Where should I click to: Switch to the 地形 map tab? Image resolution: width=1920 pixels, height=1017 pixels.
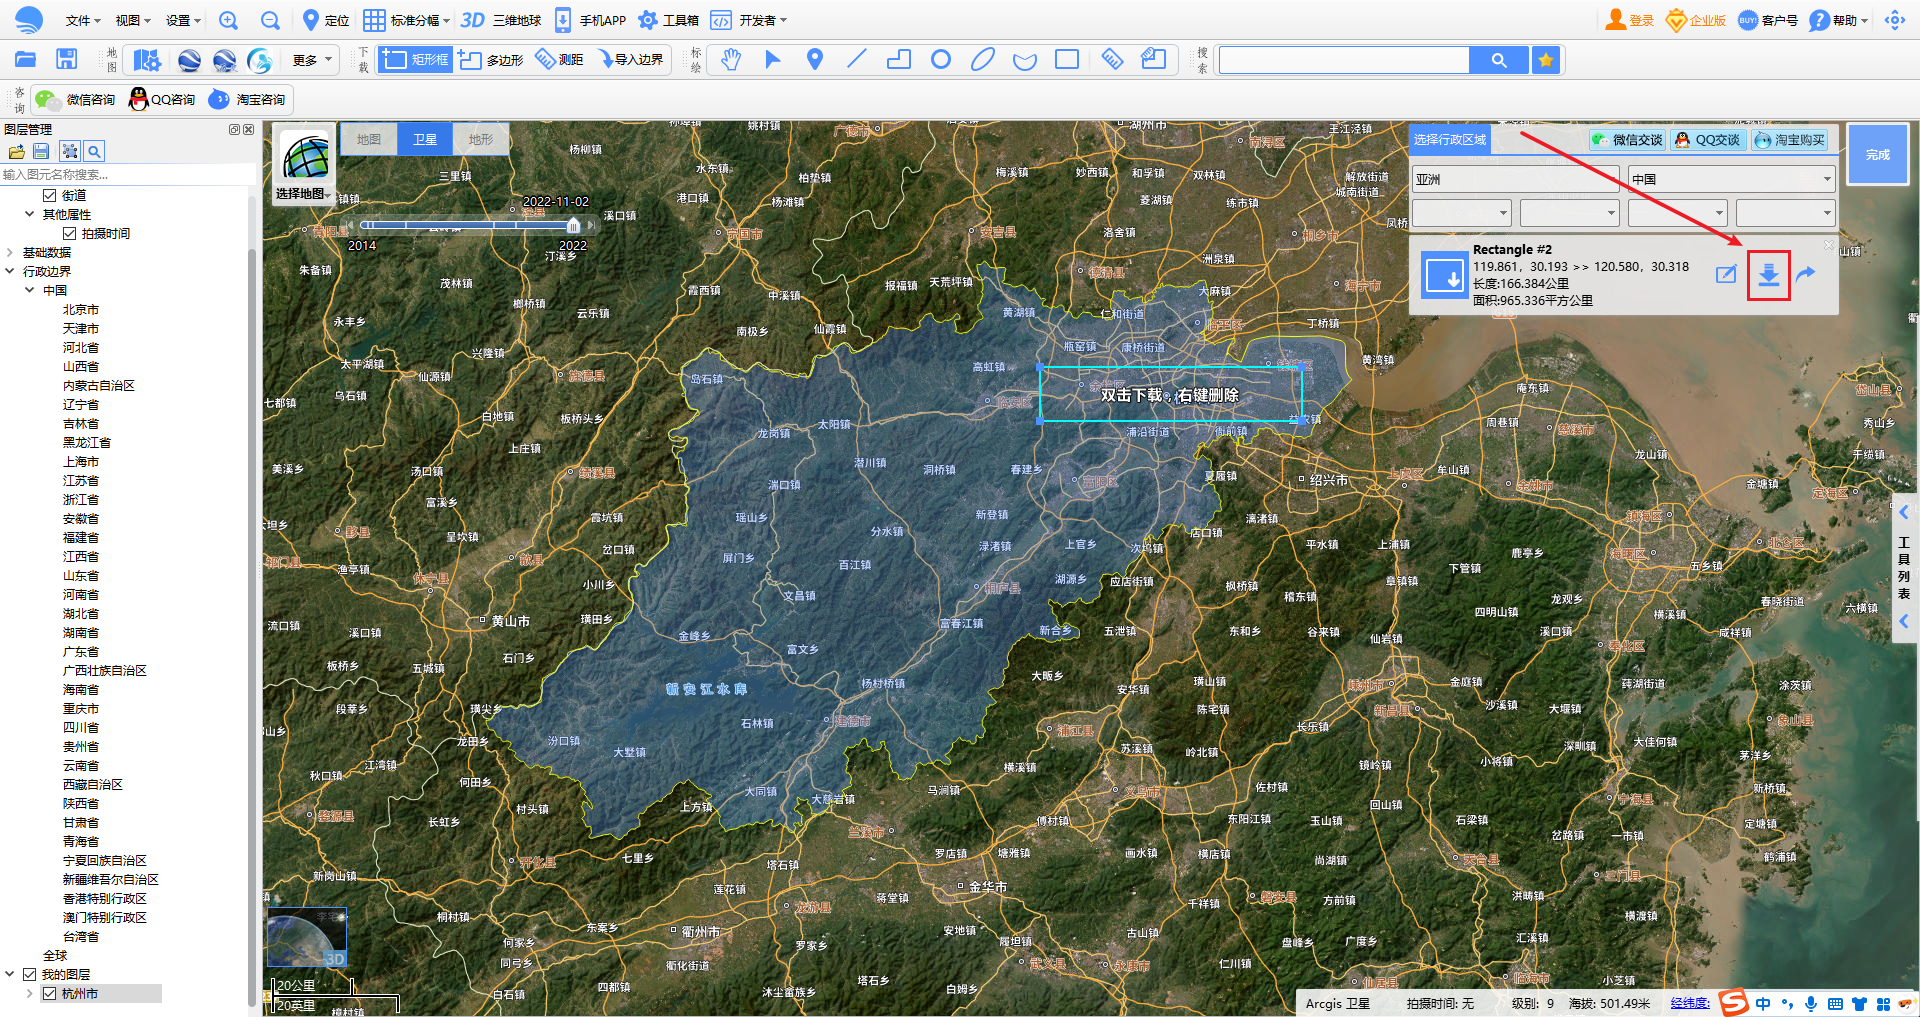tap(480, 140)
